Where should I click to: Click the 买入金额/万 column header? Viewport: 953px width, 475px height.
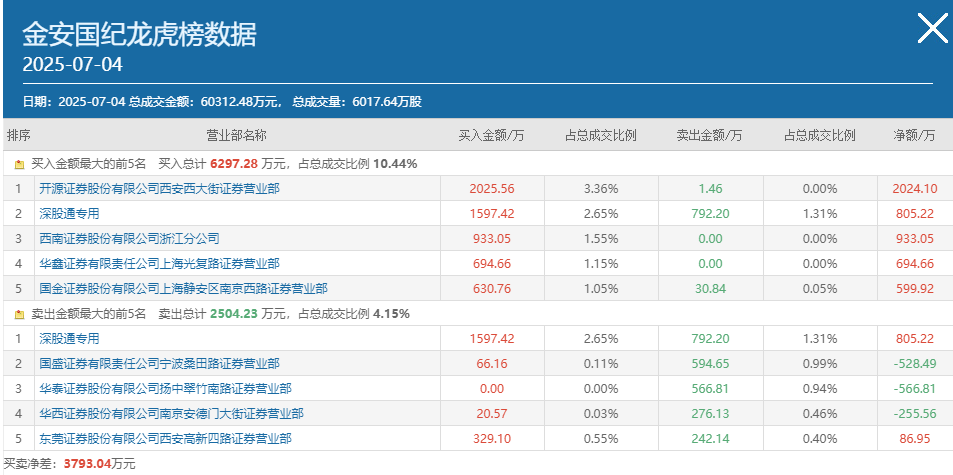[491, 135]
